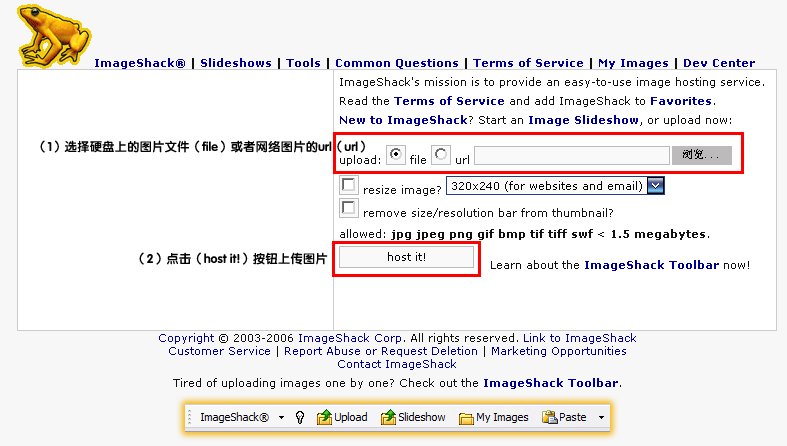Screen dimensions: 787x446
Task: Open My Images folder in the toolbar
Action: (x=493, y=417)
